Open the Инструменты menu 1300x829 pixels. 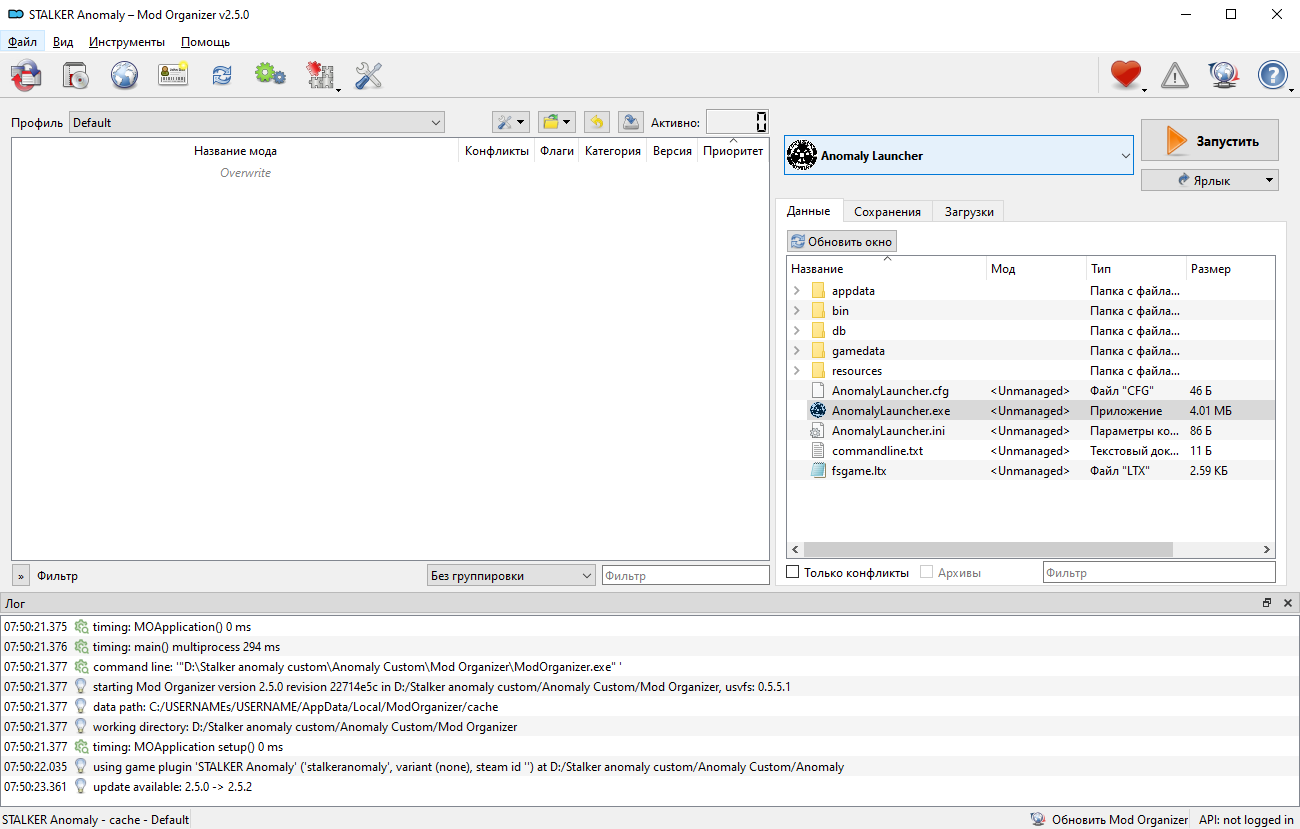tap(126, 42)
